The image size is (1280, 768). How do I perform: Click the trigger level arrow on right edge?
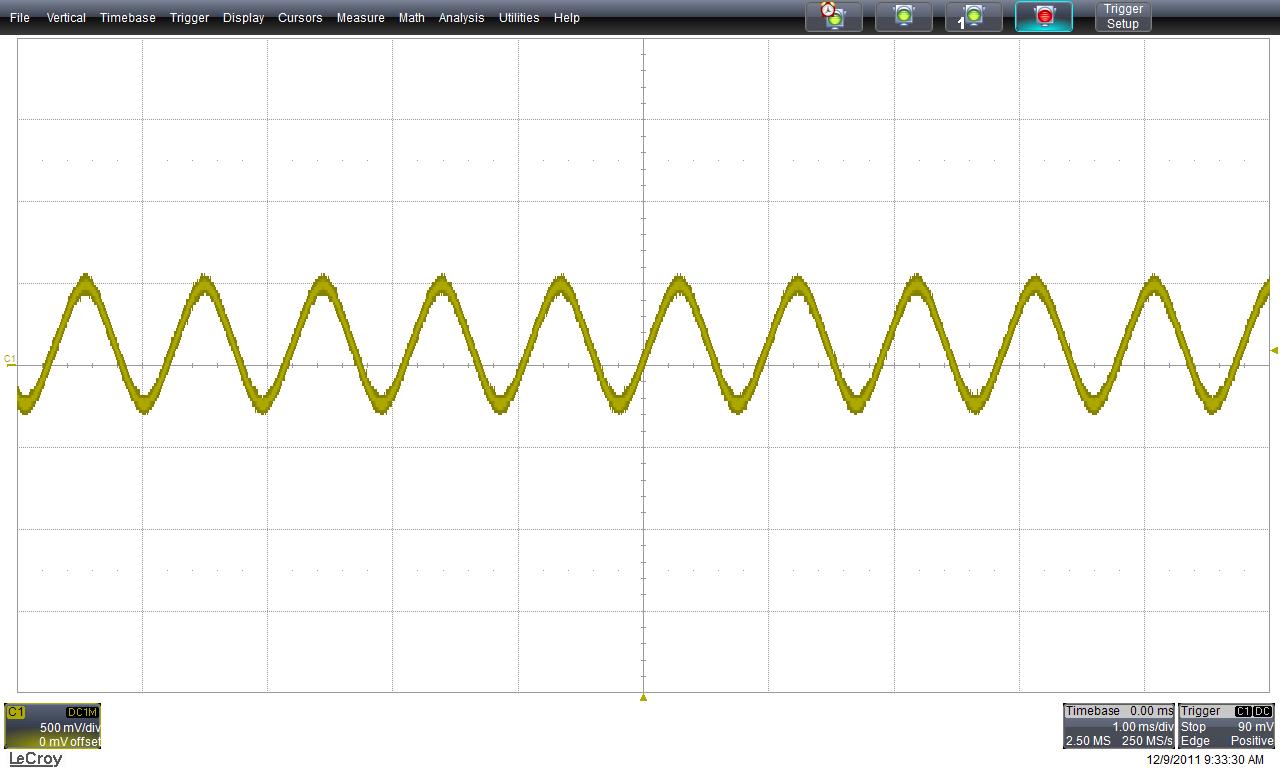(x=1274, y=350)
